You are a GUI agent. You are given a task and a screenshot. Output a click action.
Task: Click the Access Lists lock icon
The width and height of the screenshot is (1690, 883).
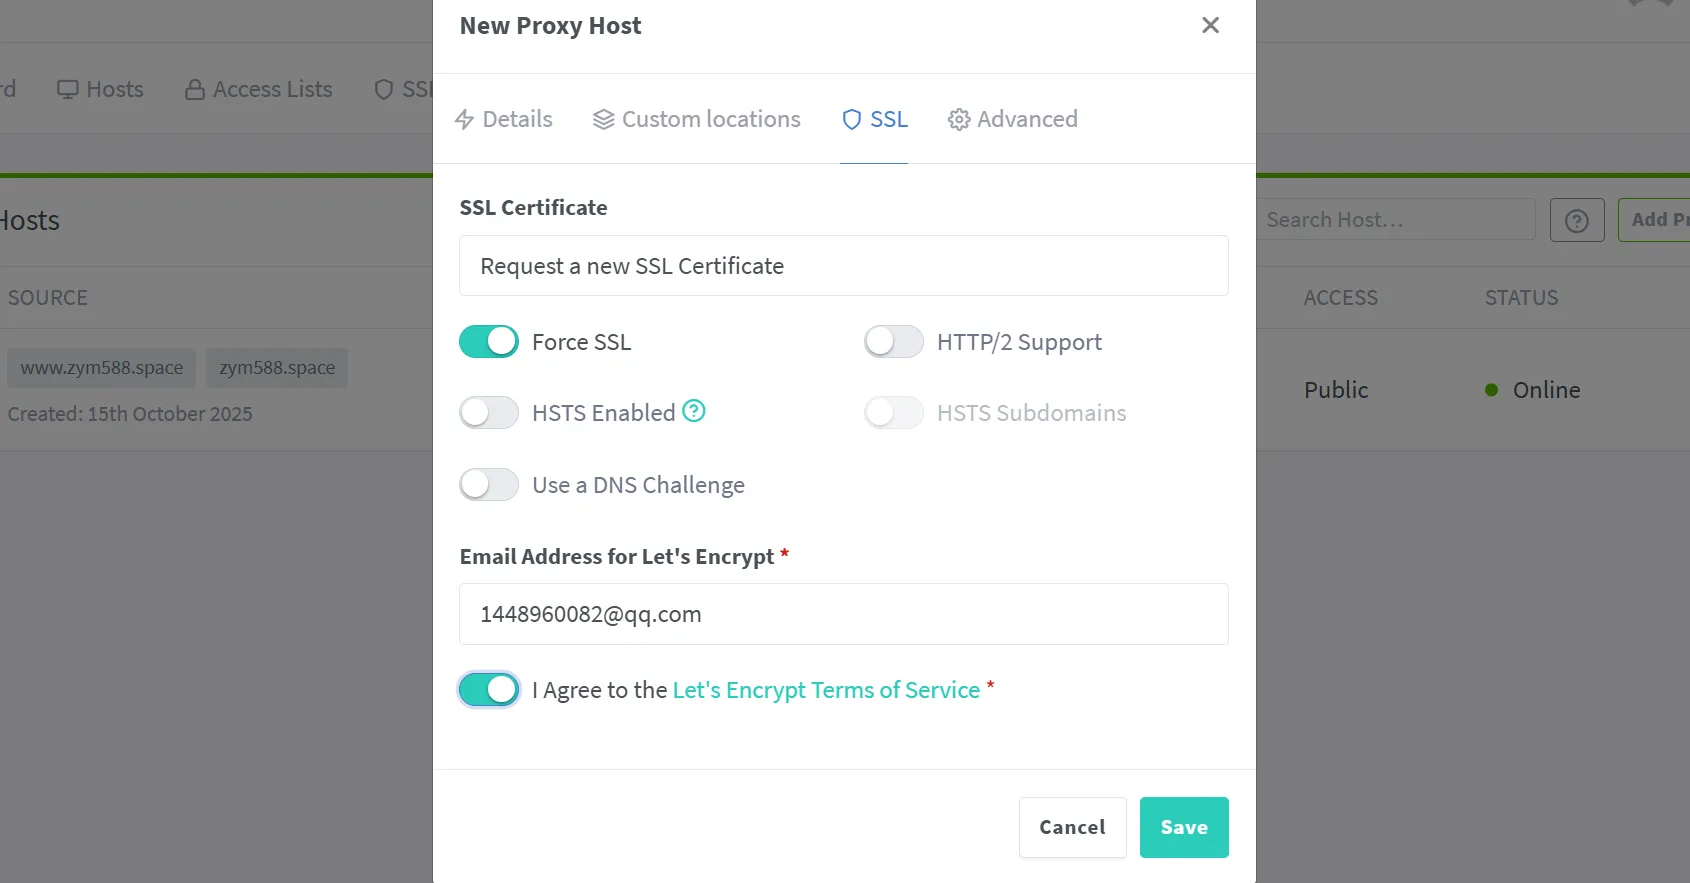(x=195, y=90)
